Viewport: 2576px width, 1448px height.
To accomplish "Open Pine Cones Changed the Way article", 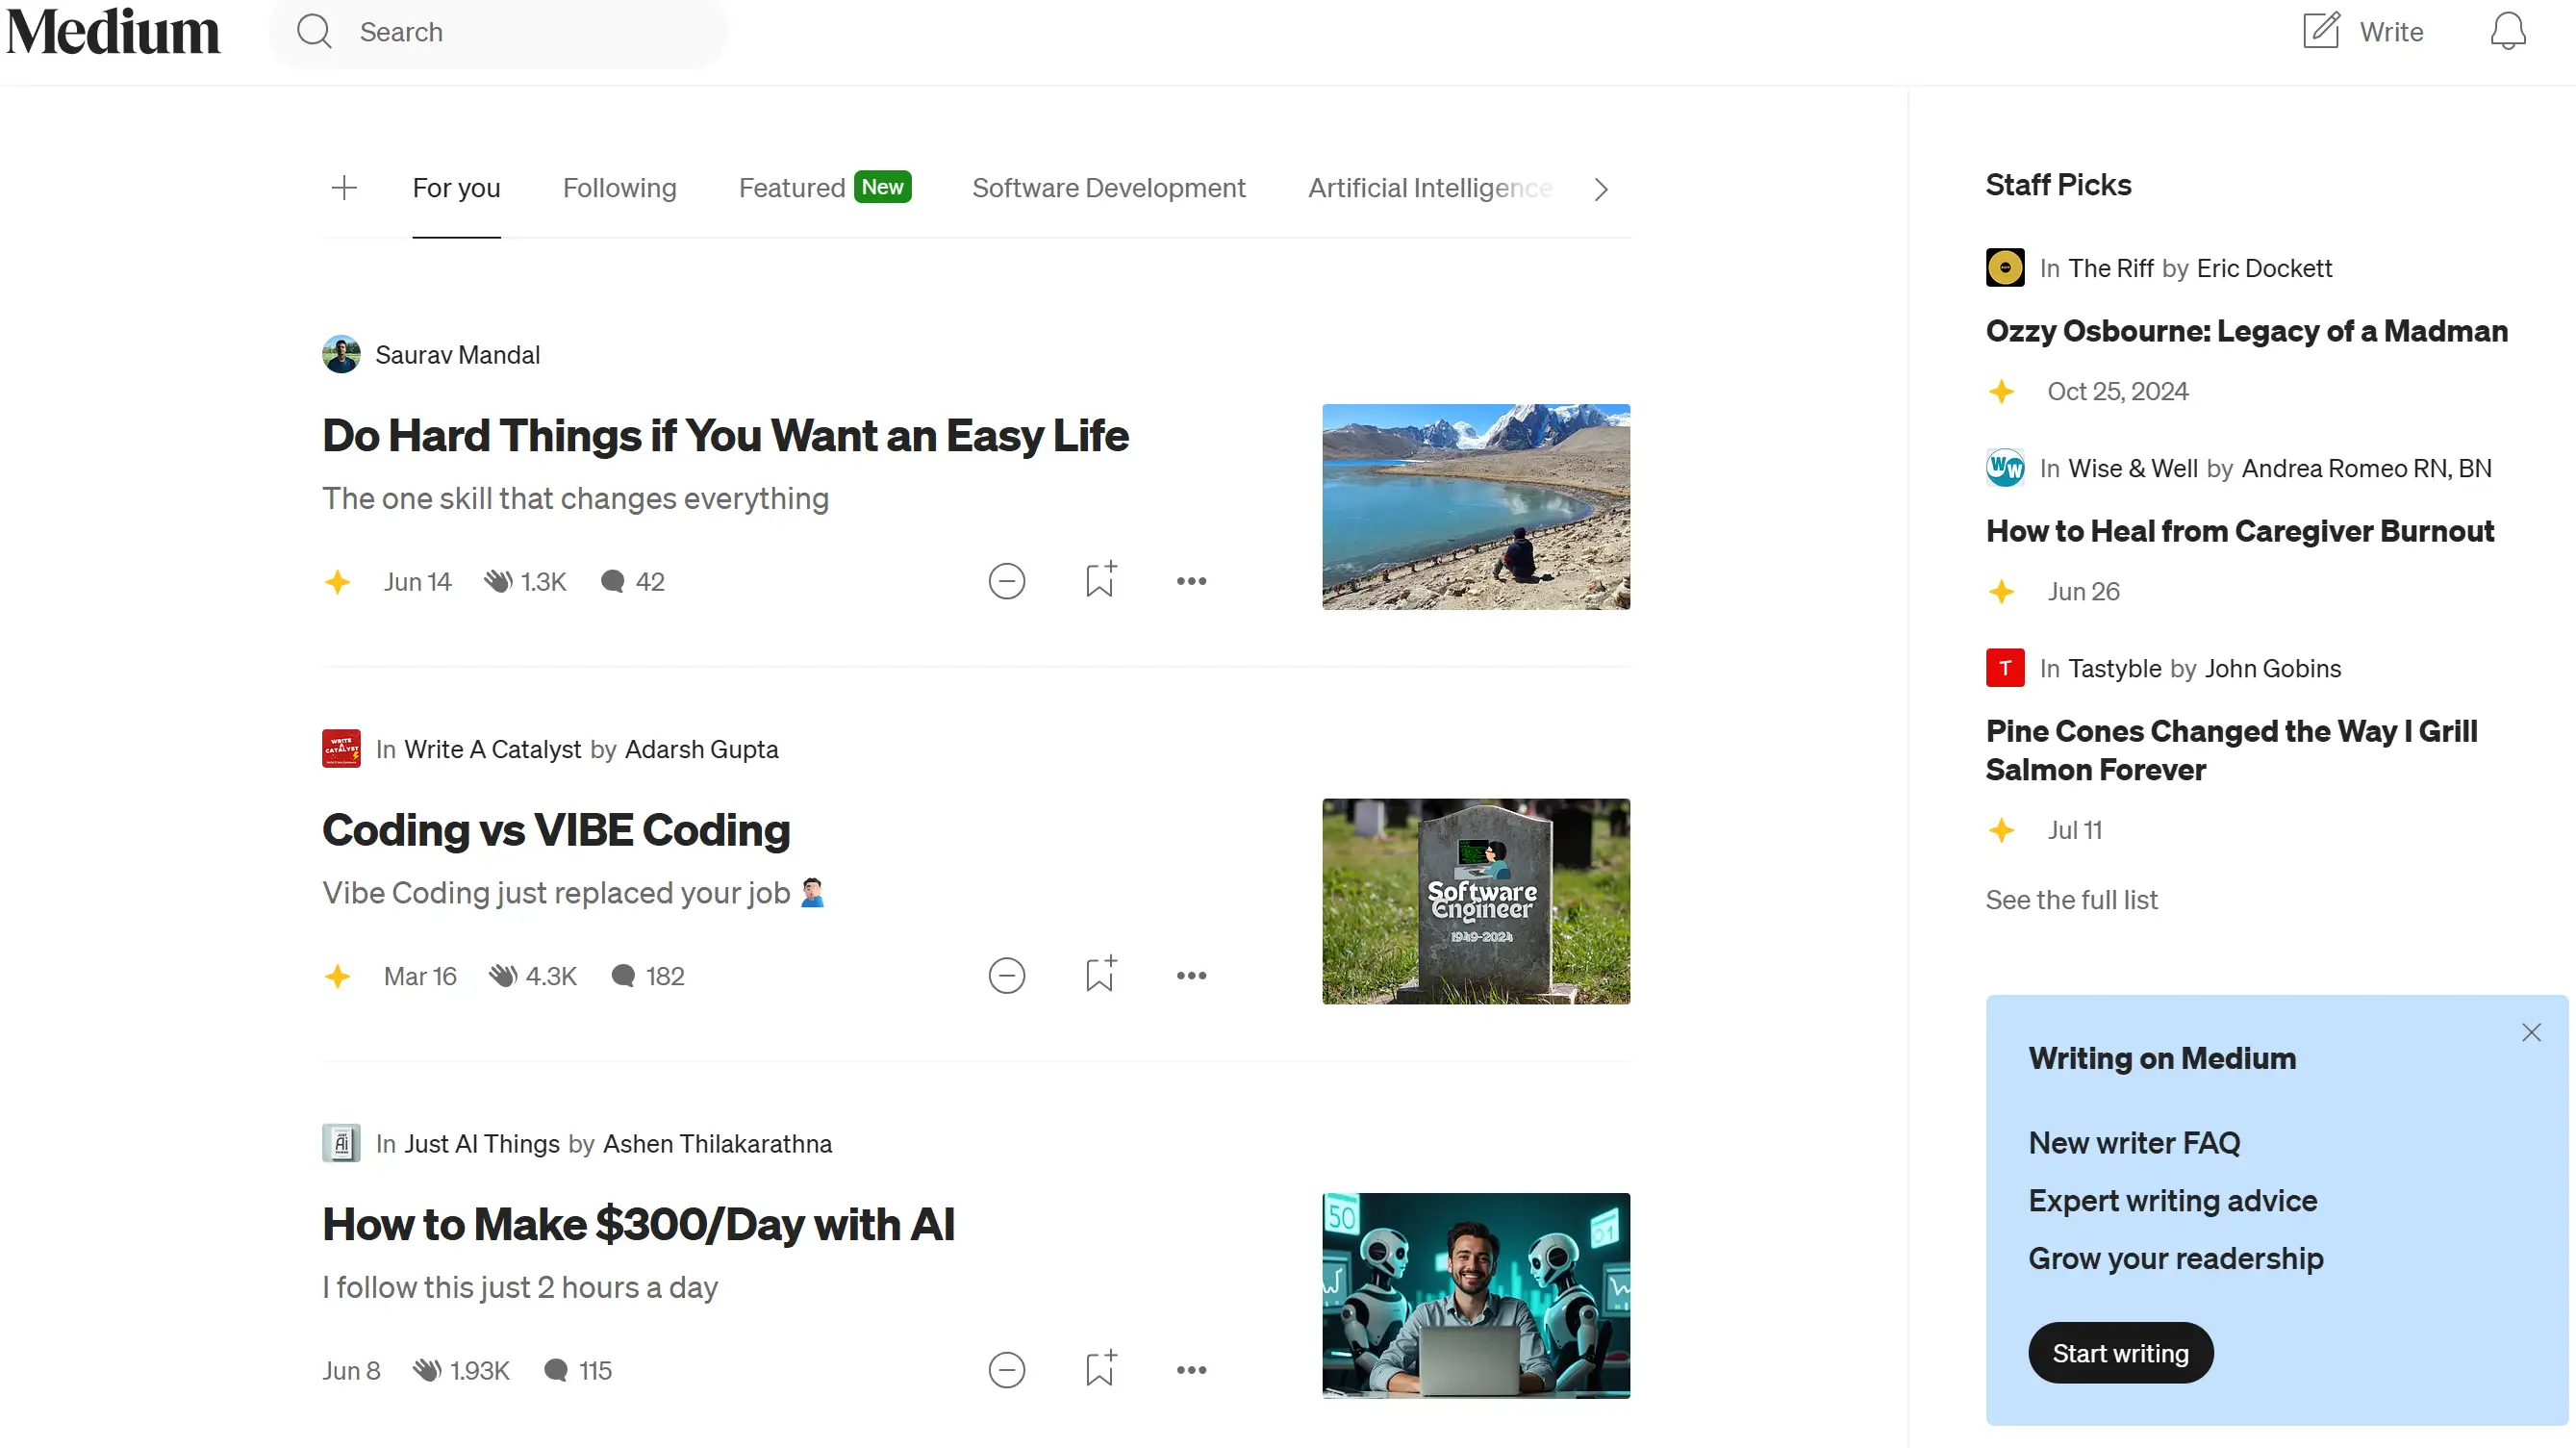I will 2231,750.
